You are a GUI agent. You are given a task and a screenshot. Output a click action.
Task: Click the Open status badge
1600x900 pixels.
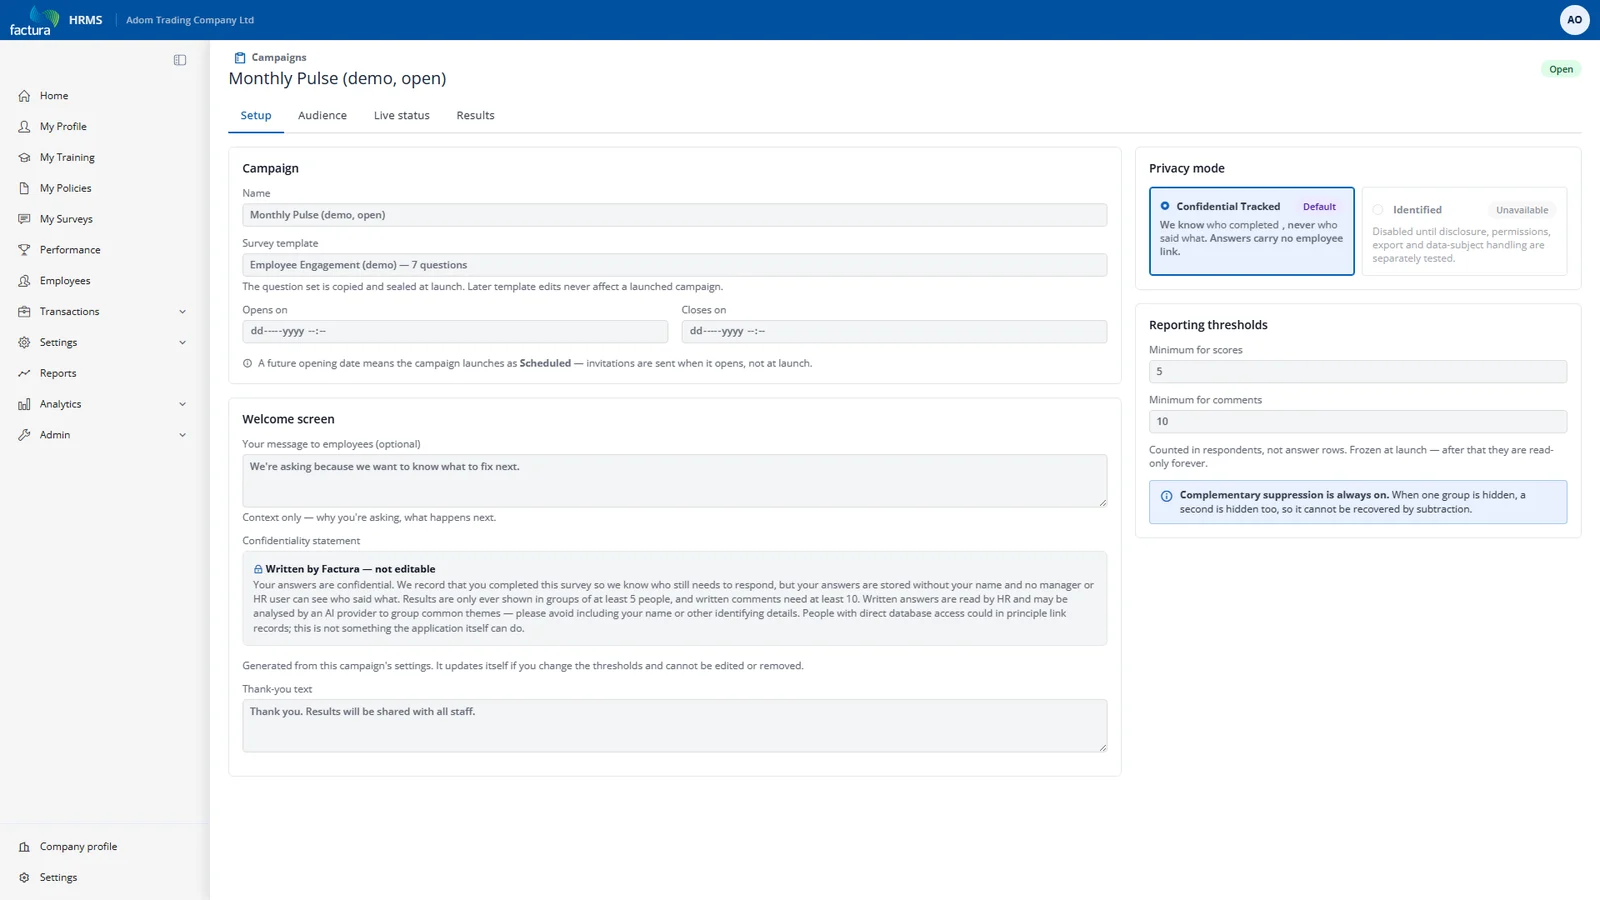pos(1561,69)
